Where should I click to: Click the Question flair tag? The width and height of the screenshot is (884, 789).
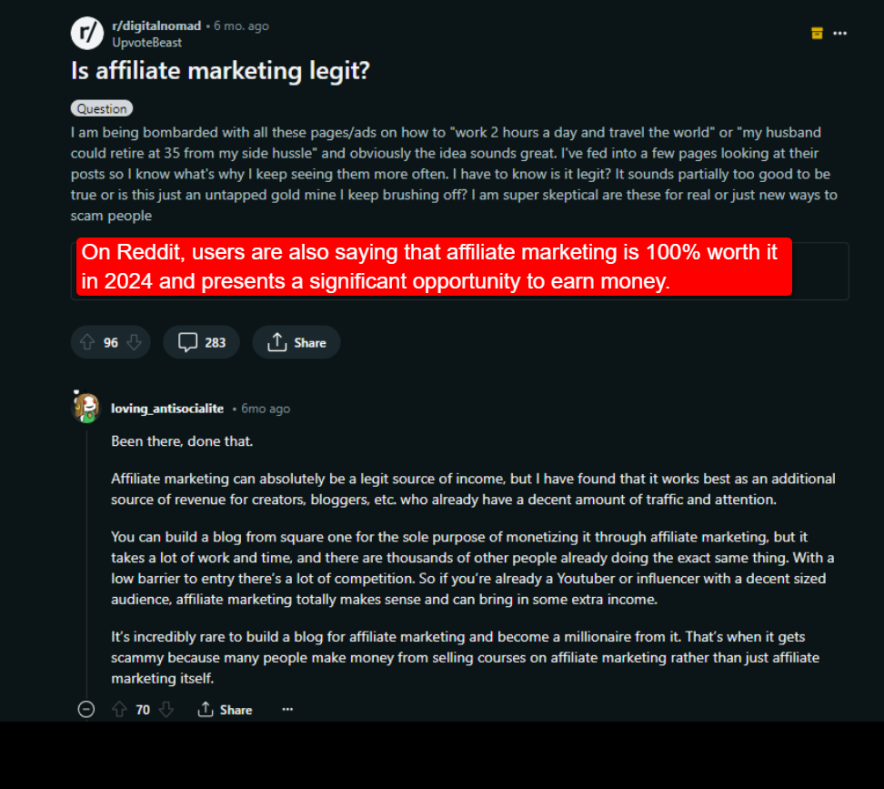(x=101, y=108)
